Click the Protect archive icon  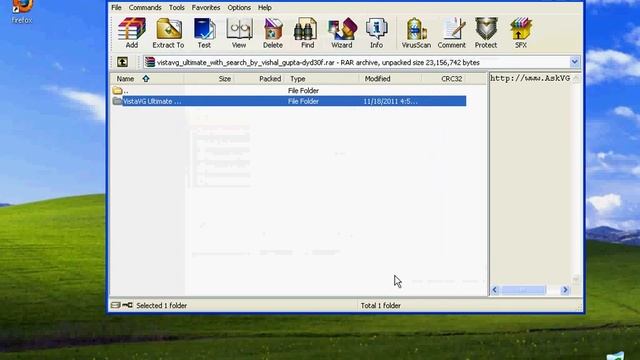[x=486, y=33]
